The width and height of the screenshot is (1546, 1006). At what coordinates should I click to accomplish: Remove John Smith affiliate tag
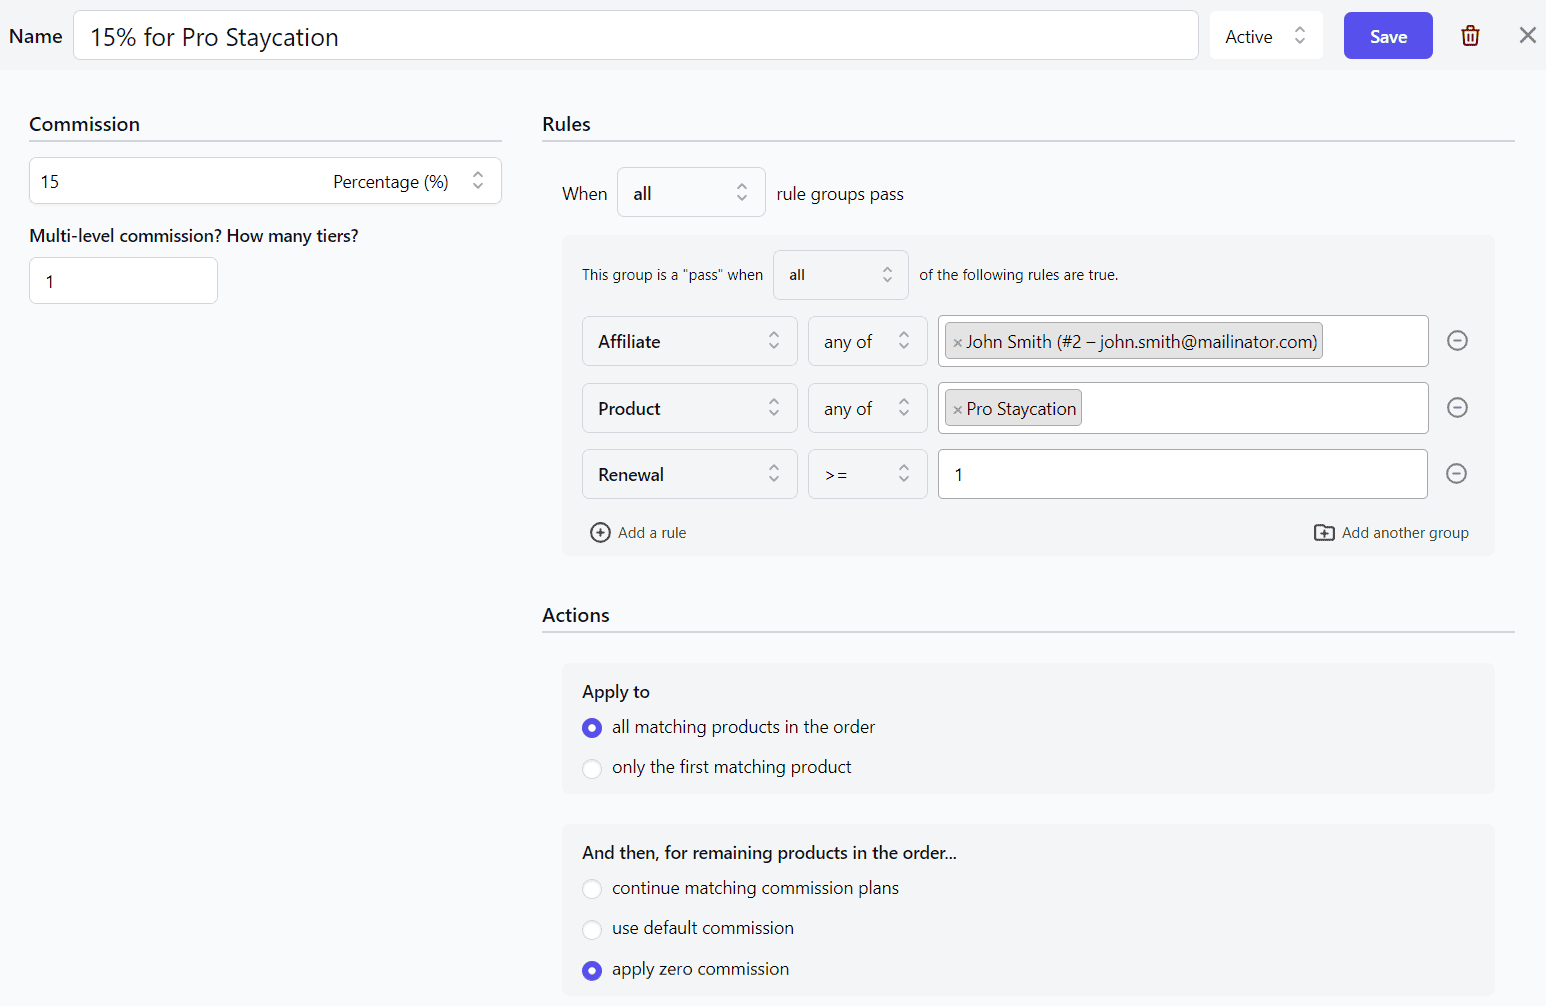(957, 343)
